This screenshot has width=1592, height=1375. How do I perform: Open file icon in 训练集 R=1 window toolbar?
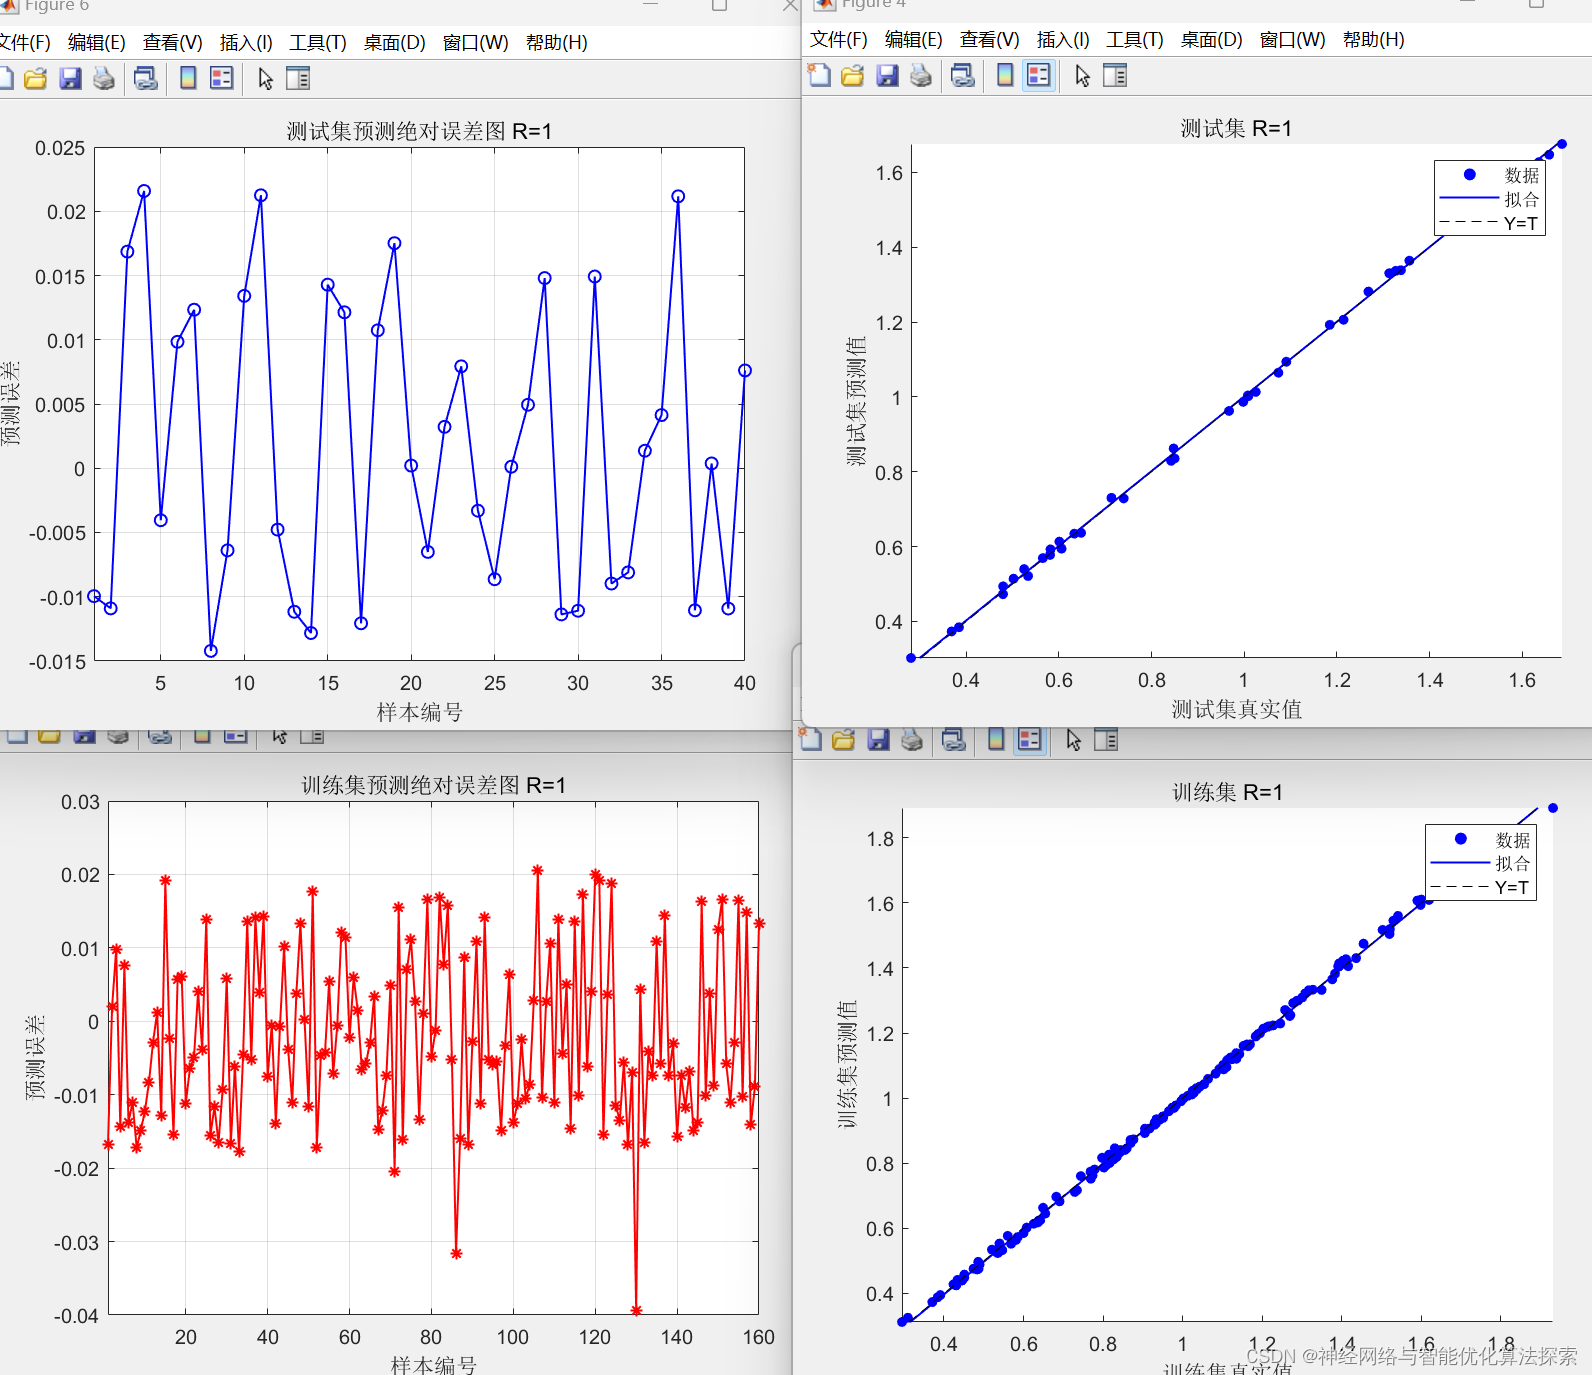pos(844,739)
